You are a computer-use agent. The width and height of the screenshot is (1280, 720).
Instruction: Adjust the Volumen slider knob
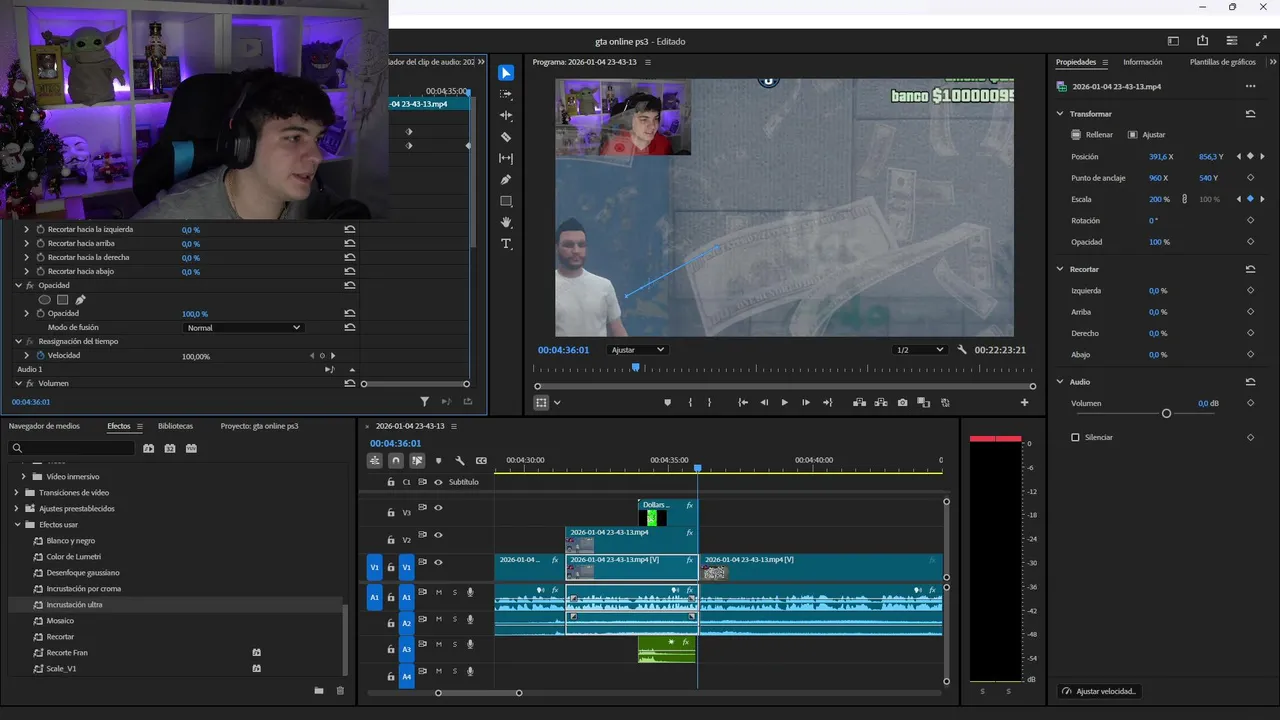(x=1166, y=413)
